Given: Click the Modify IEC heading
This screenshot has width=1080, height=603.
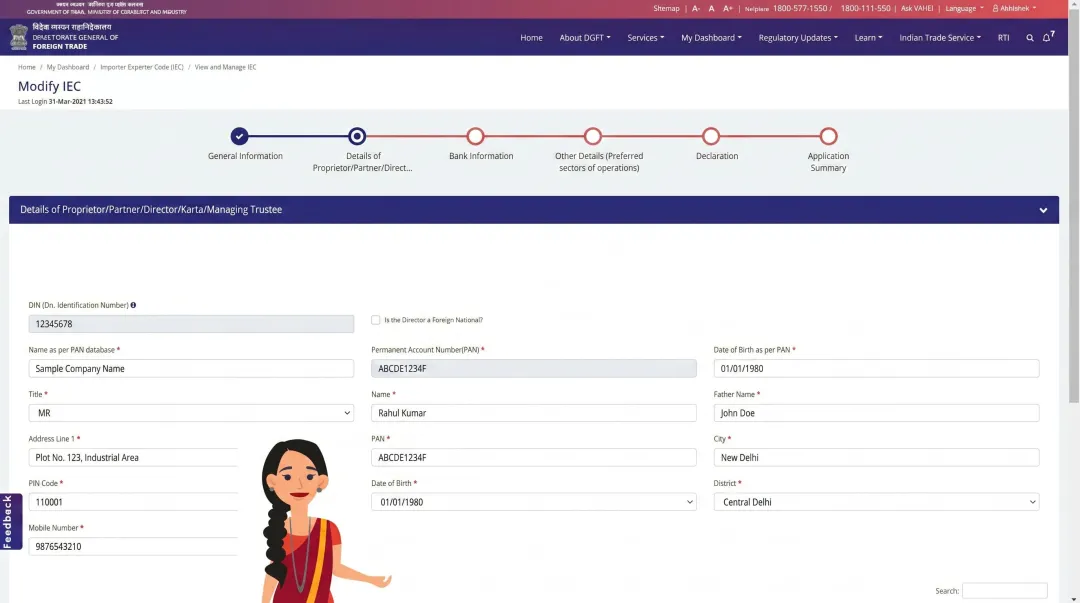Looking at the screenshot, I should point(50,86).
